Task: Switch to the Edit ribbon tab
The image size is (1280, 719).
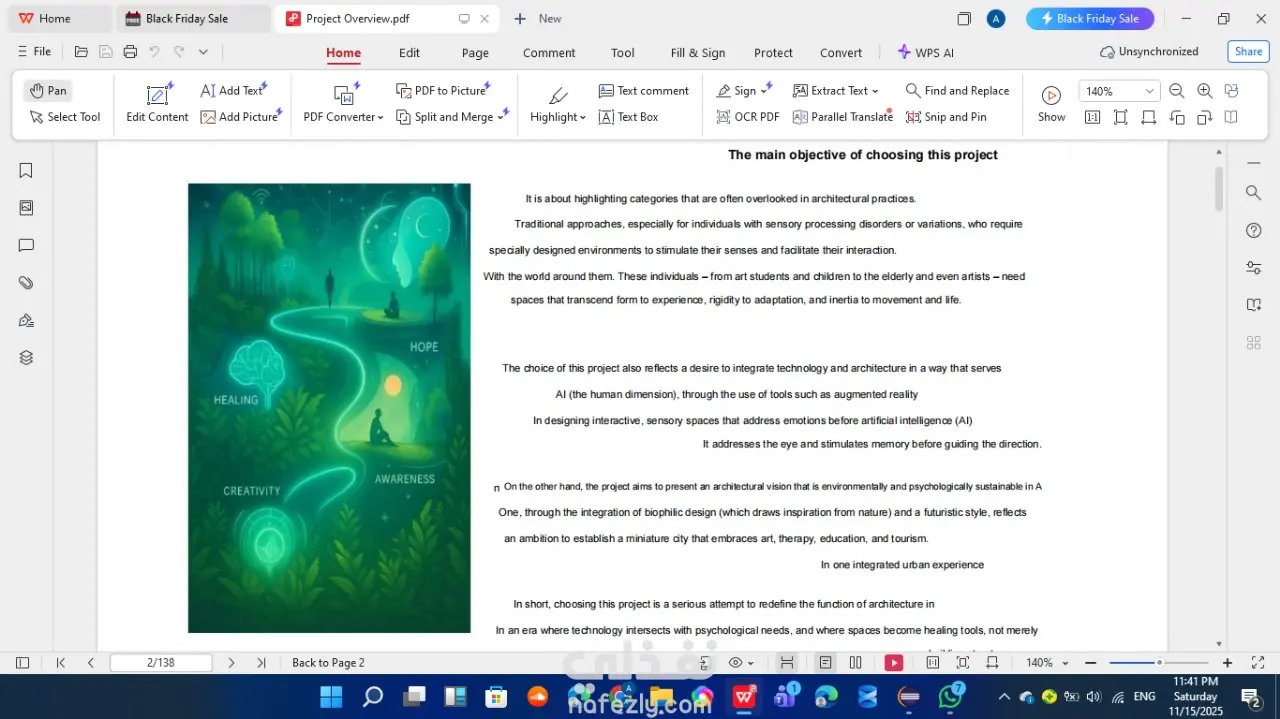Action: coord(409,53)
